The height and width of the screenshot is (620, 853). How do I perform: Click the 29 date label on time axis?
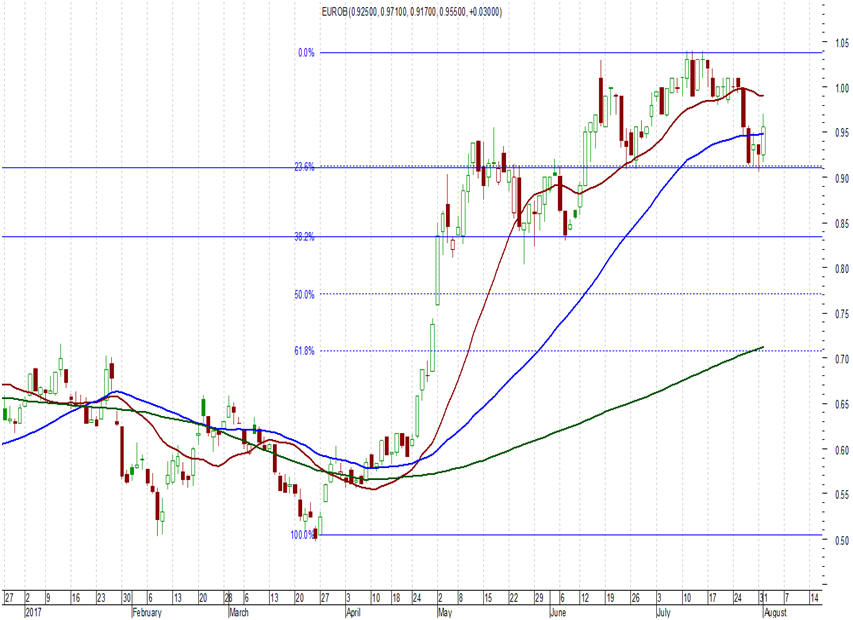(539, 598)
